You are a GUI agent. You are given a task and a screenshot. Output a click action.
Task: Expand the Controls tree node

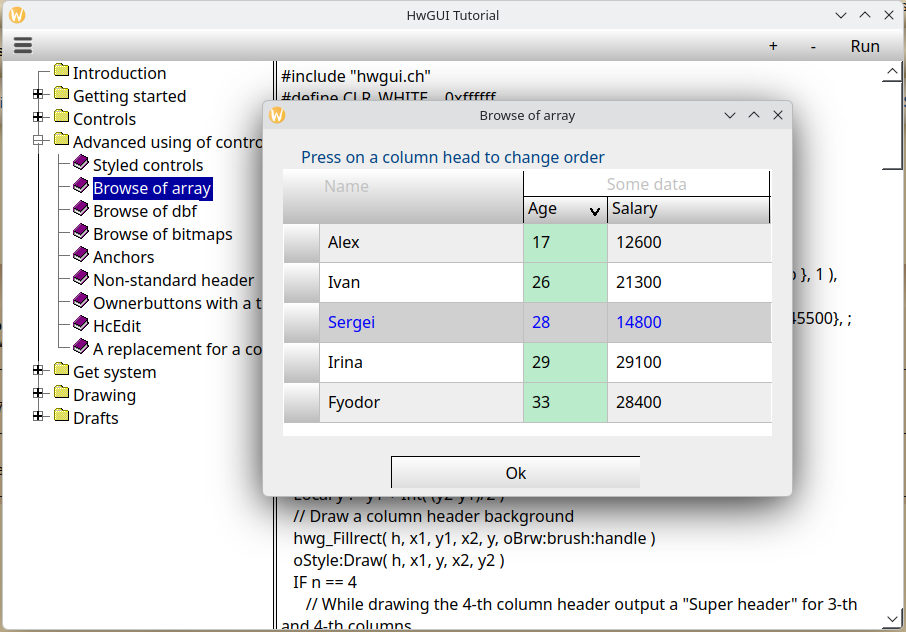(x=39, y=118)
